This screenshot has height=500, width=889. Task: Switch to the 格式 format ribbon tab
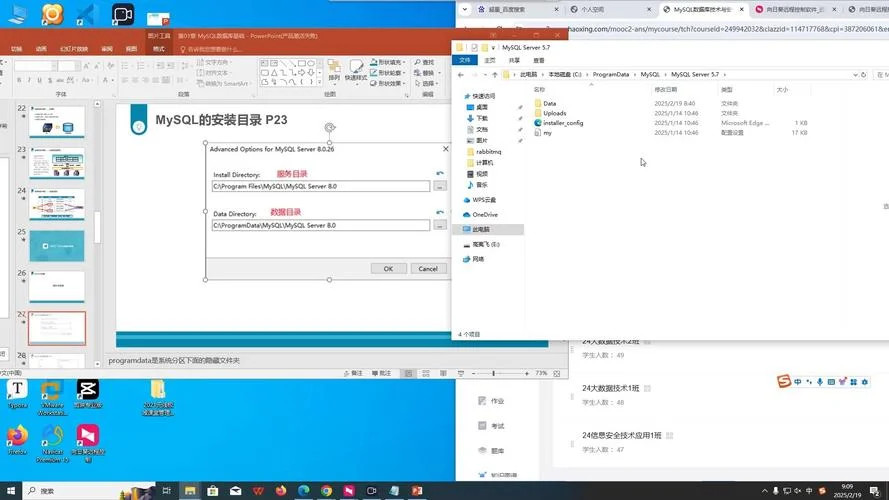[x=159, y=49]
